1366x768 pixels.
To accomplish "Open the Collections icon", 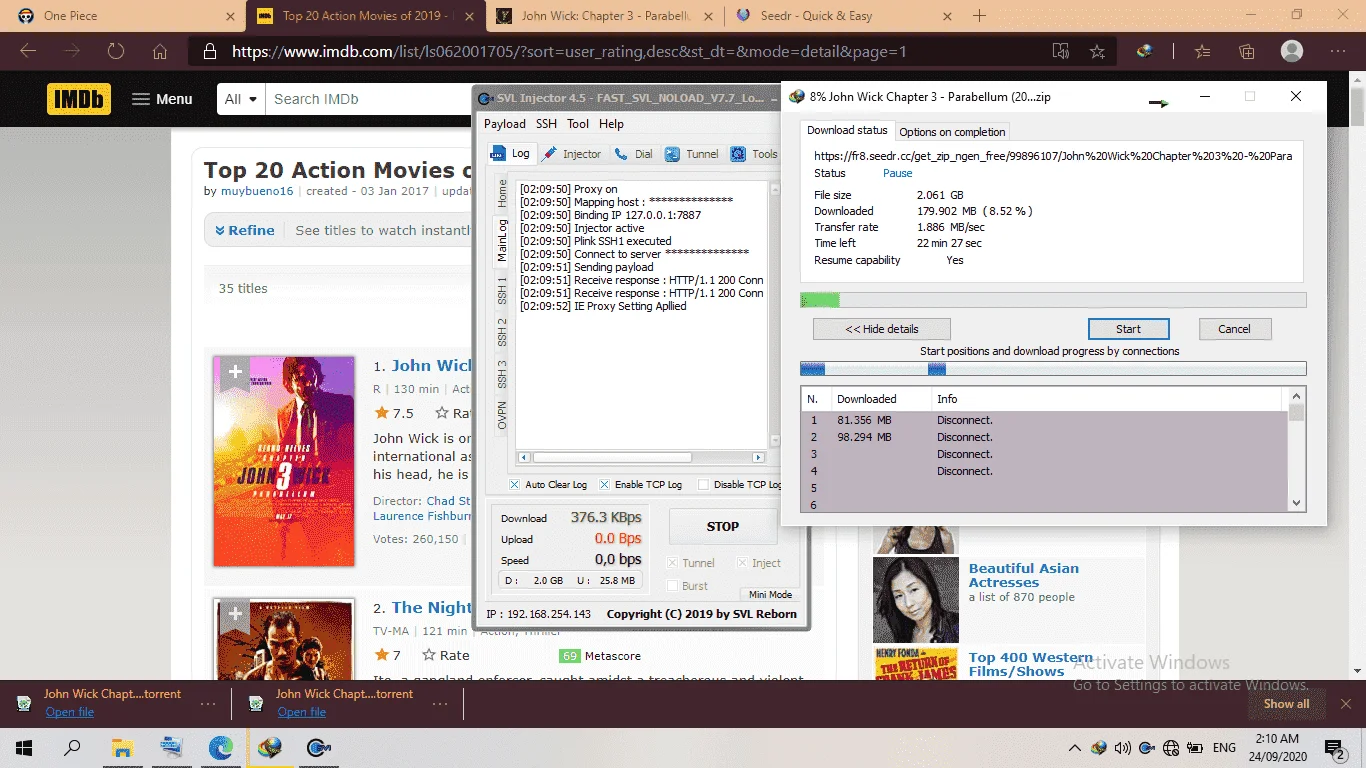I will [1246, 51].
